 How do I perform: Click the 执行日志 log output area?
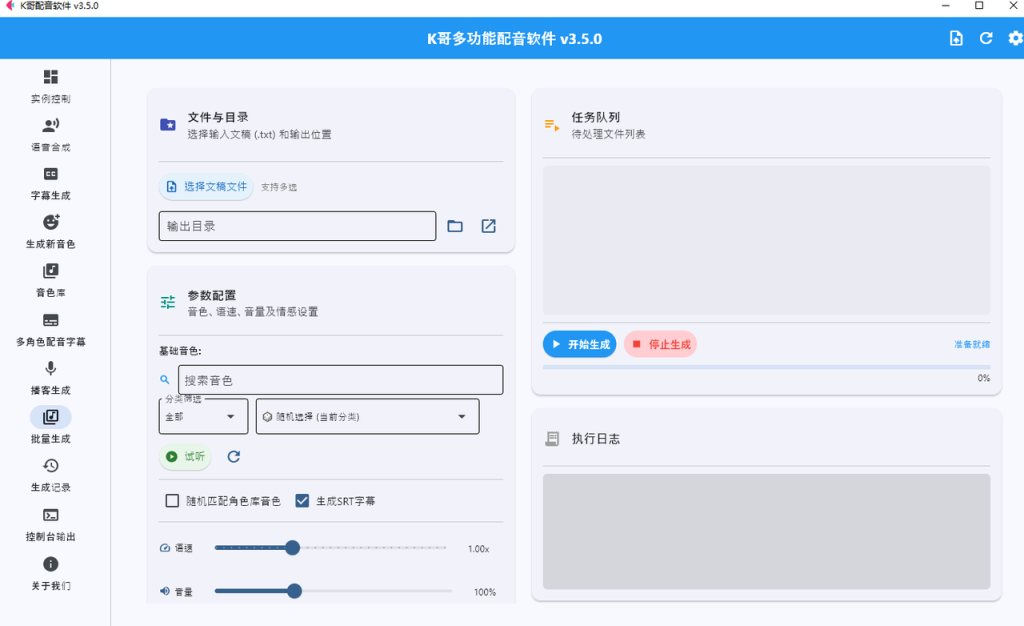point(766,531)
